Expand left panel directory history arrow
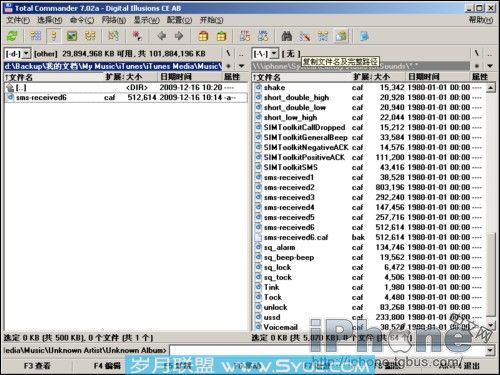 click(x=241, y=66)
